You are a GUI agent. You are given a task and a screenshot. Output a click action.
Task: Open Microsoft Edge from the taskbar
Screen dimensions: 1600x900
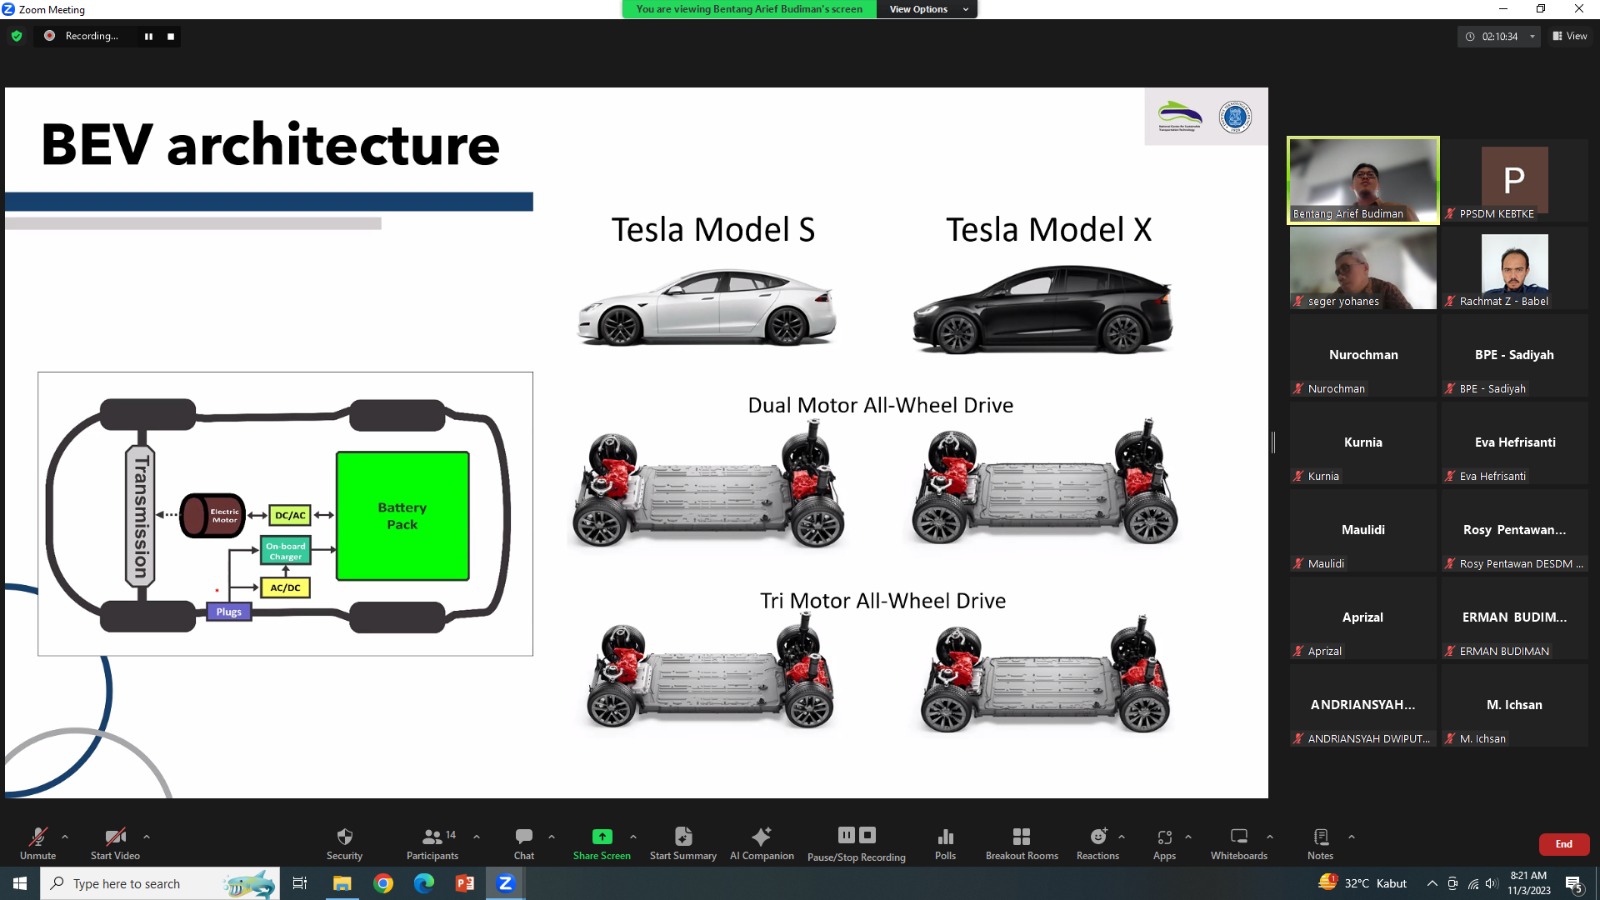pos(424,883)
